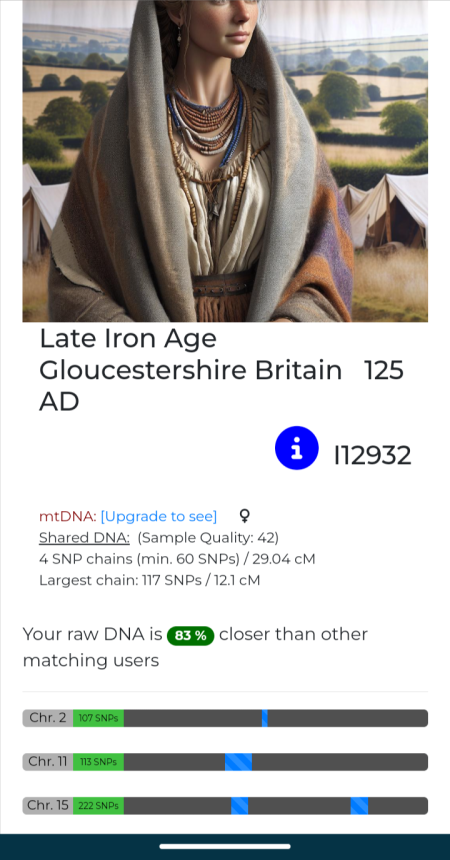450x860 pixels.
Task: Select sample ID I12932
Action: (x=373, y=455)
